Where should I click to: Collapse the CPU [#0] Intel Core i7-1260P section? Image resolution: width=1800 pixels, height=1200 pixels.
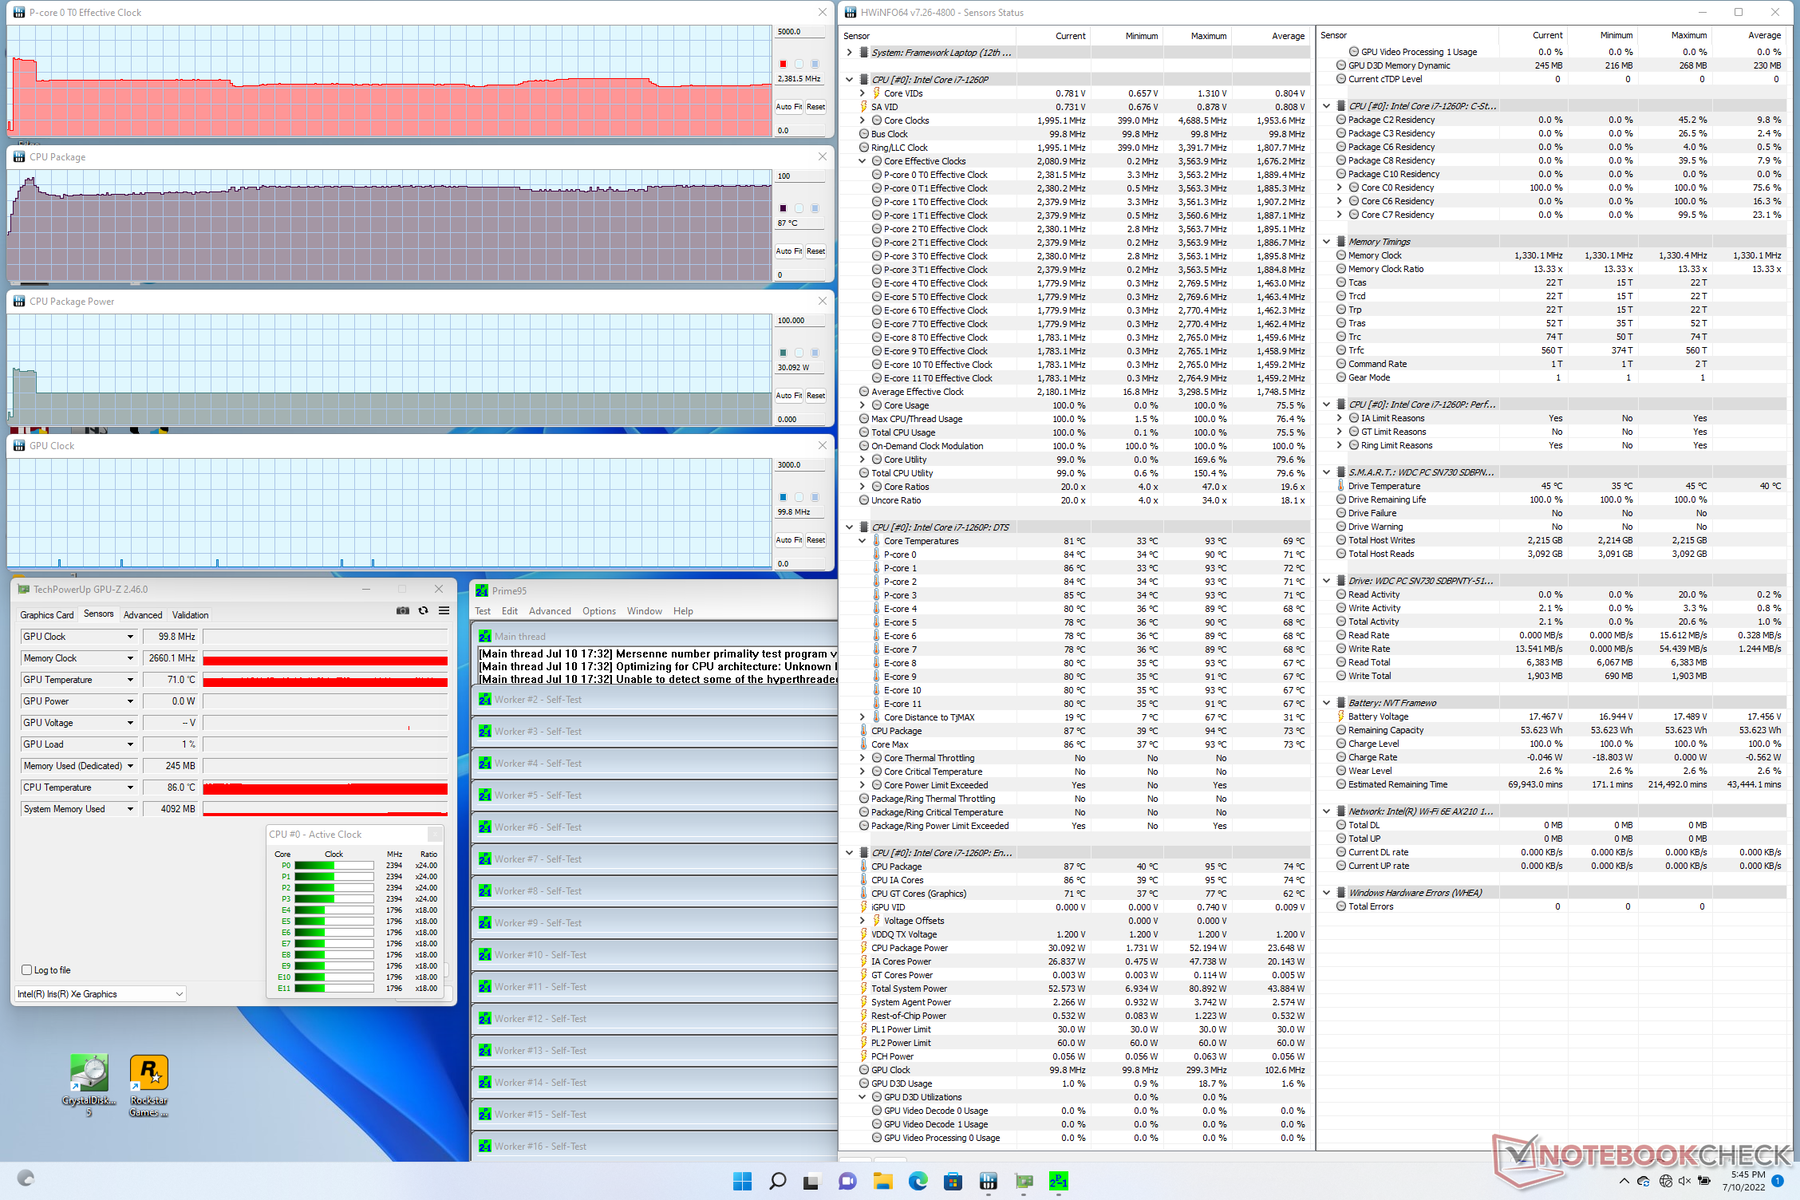click(x=850, y=79)
